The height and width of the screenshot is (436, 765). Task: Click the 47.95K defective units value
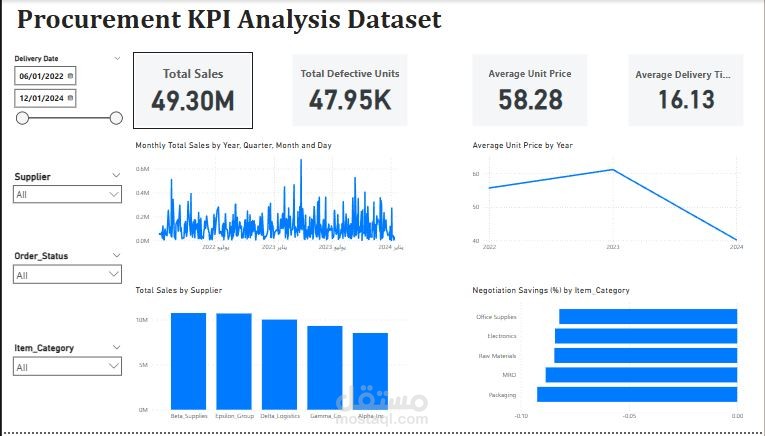click(x=350, y=100)
